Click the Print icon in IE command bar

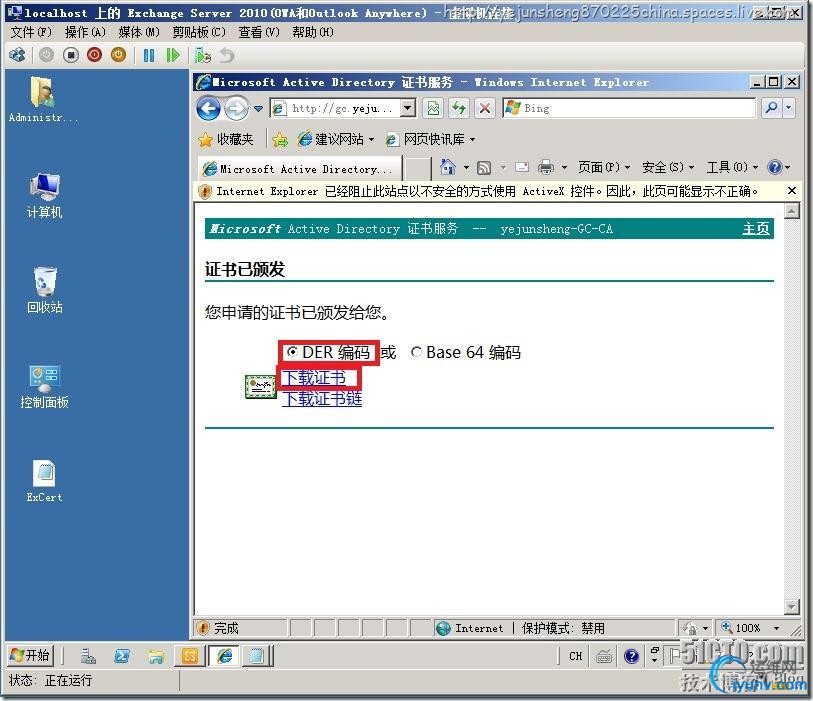(x=545, y=167)
